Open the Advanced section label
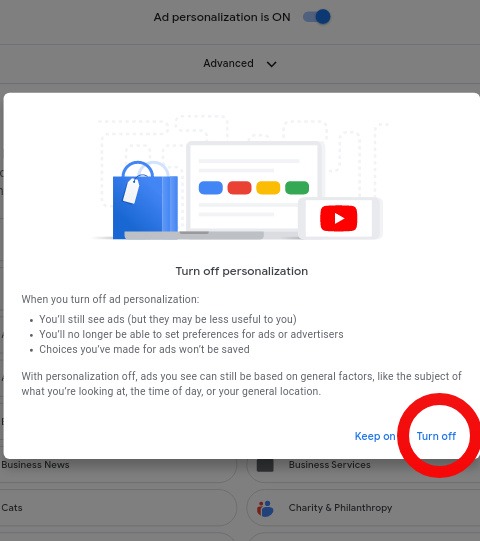This screenshot has width=480, height=541. tap(228, 63)
